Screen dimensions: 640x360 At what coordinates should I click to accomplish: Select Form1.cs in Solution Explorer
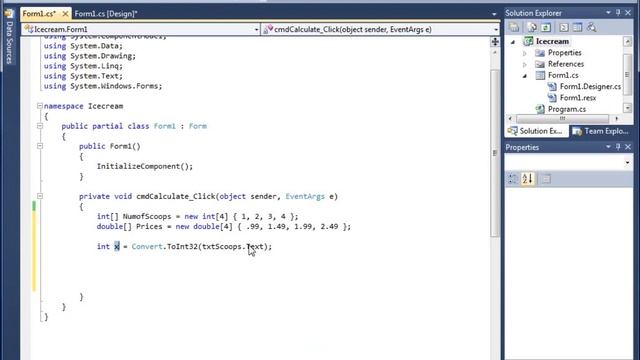click(x=563, y=75)
